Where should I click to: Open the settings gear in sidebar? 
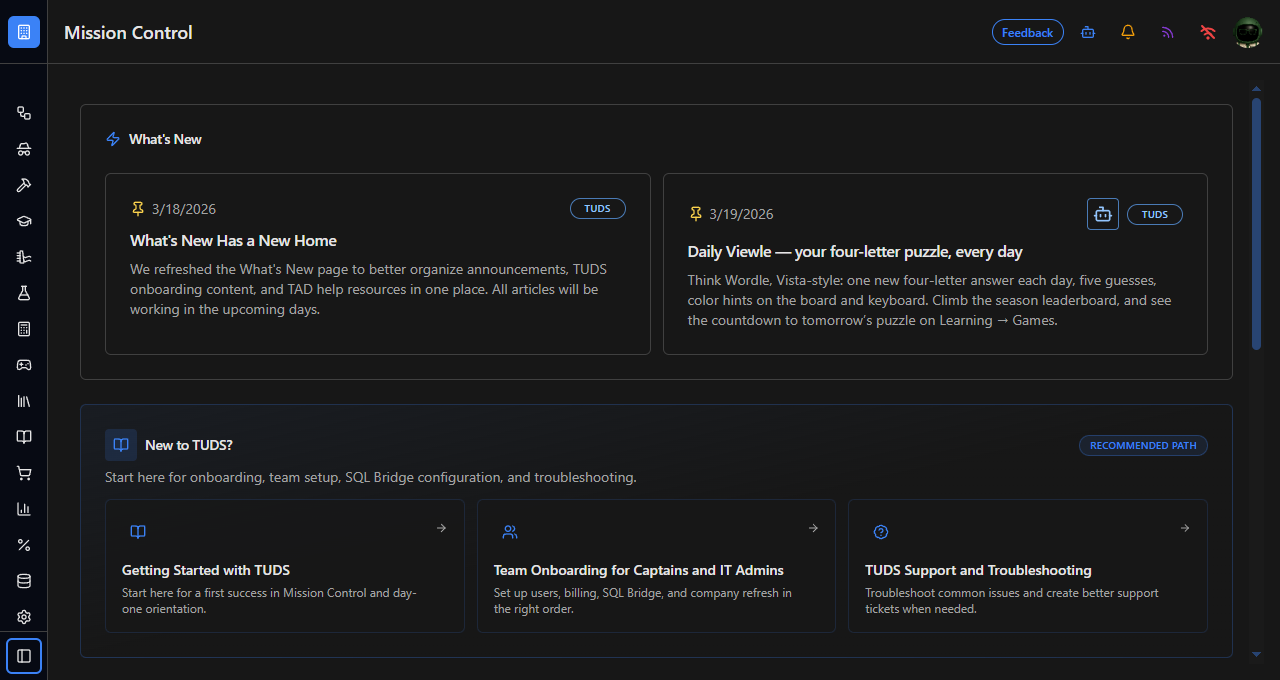[24, 617]
